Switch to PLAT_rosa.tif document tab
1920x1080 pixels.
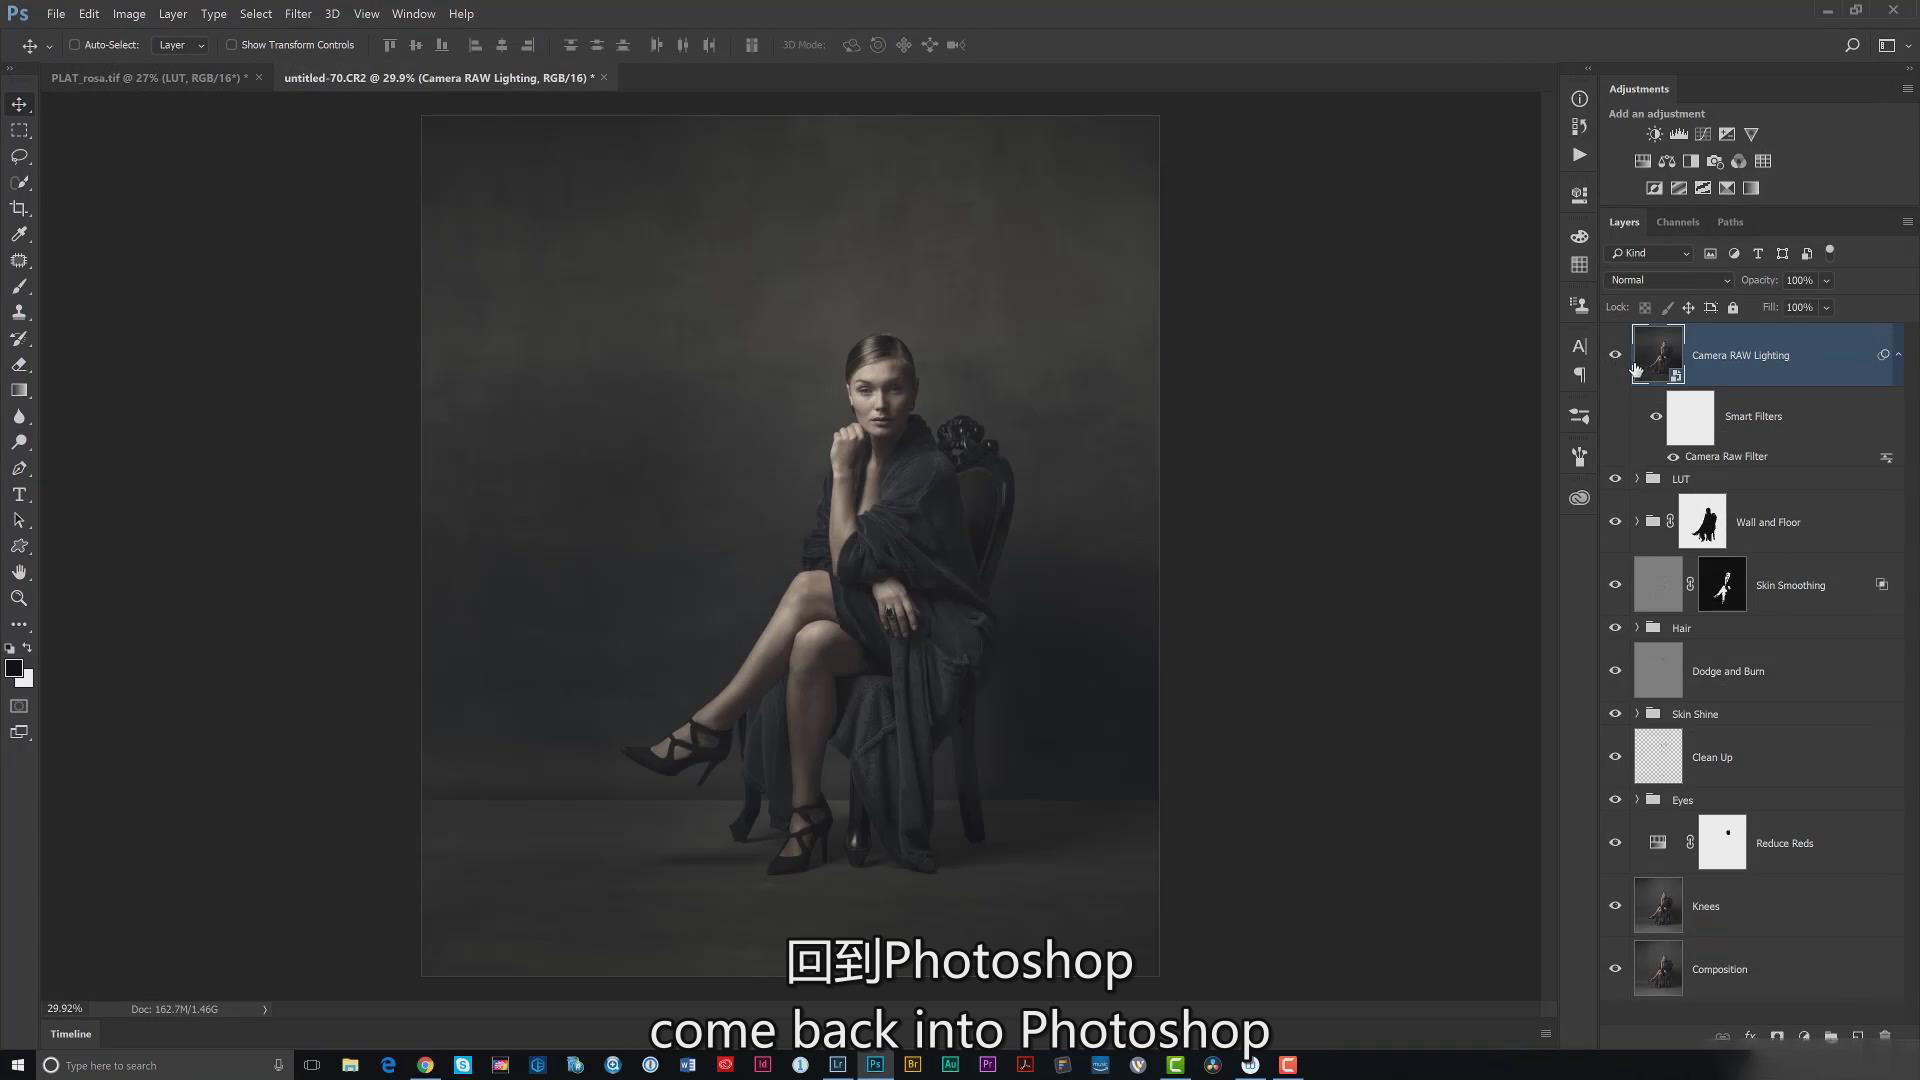click(148, 78)
